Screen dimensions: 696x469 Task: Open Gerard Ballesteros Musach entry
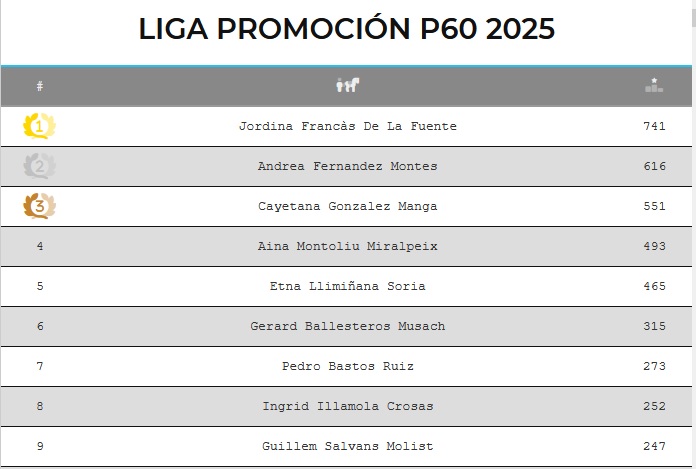pyautogui.click(x=347, y=326)
